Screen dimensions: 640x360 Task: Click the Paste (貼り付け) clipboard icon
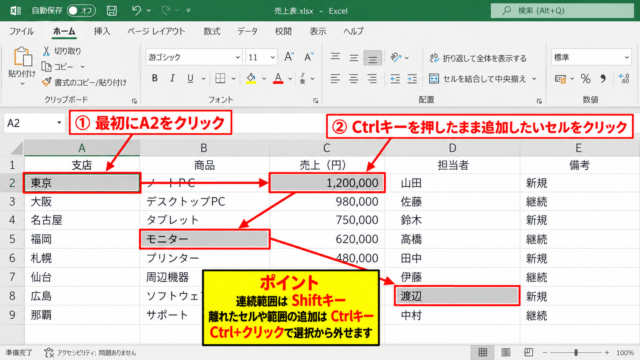pyautogui.click(x=23, y=57)
